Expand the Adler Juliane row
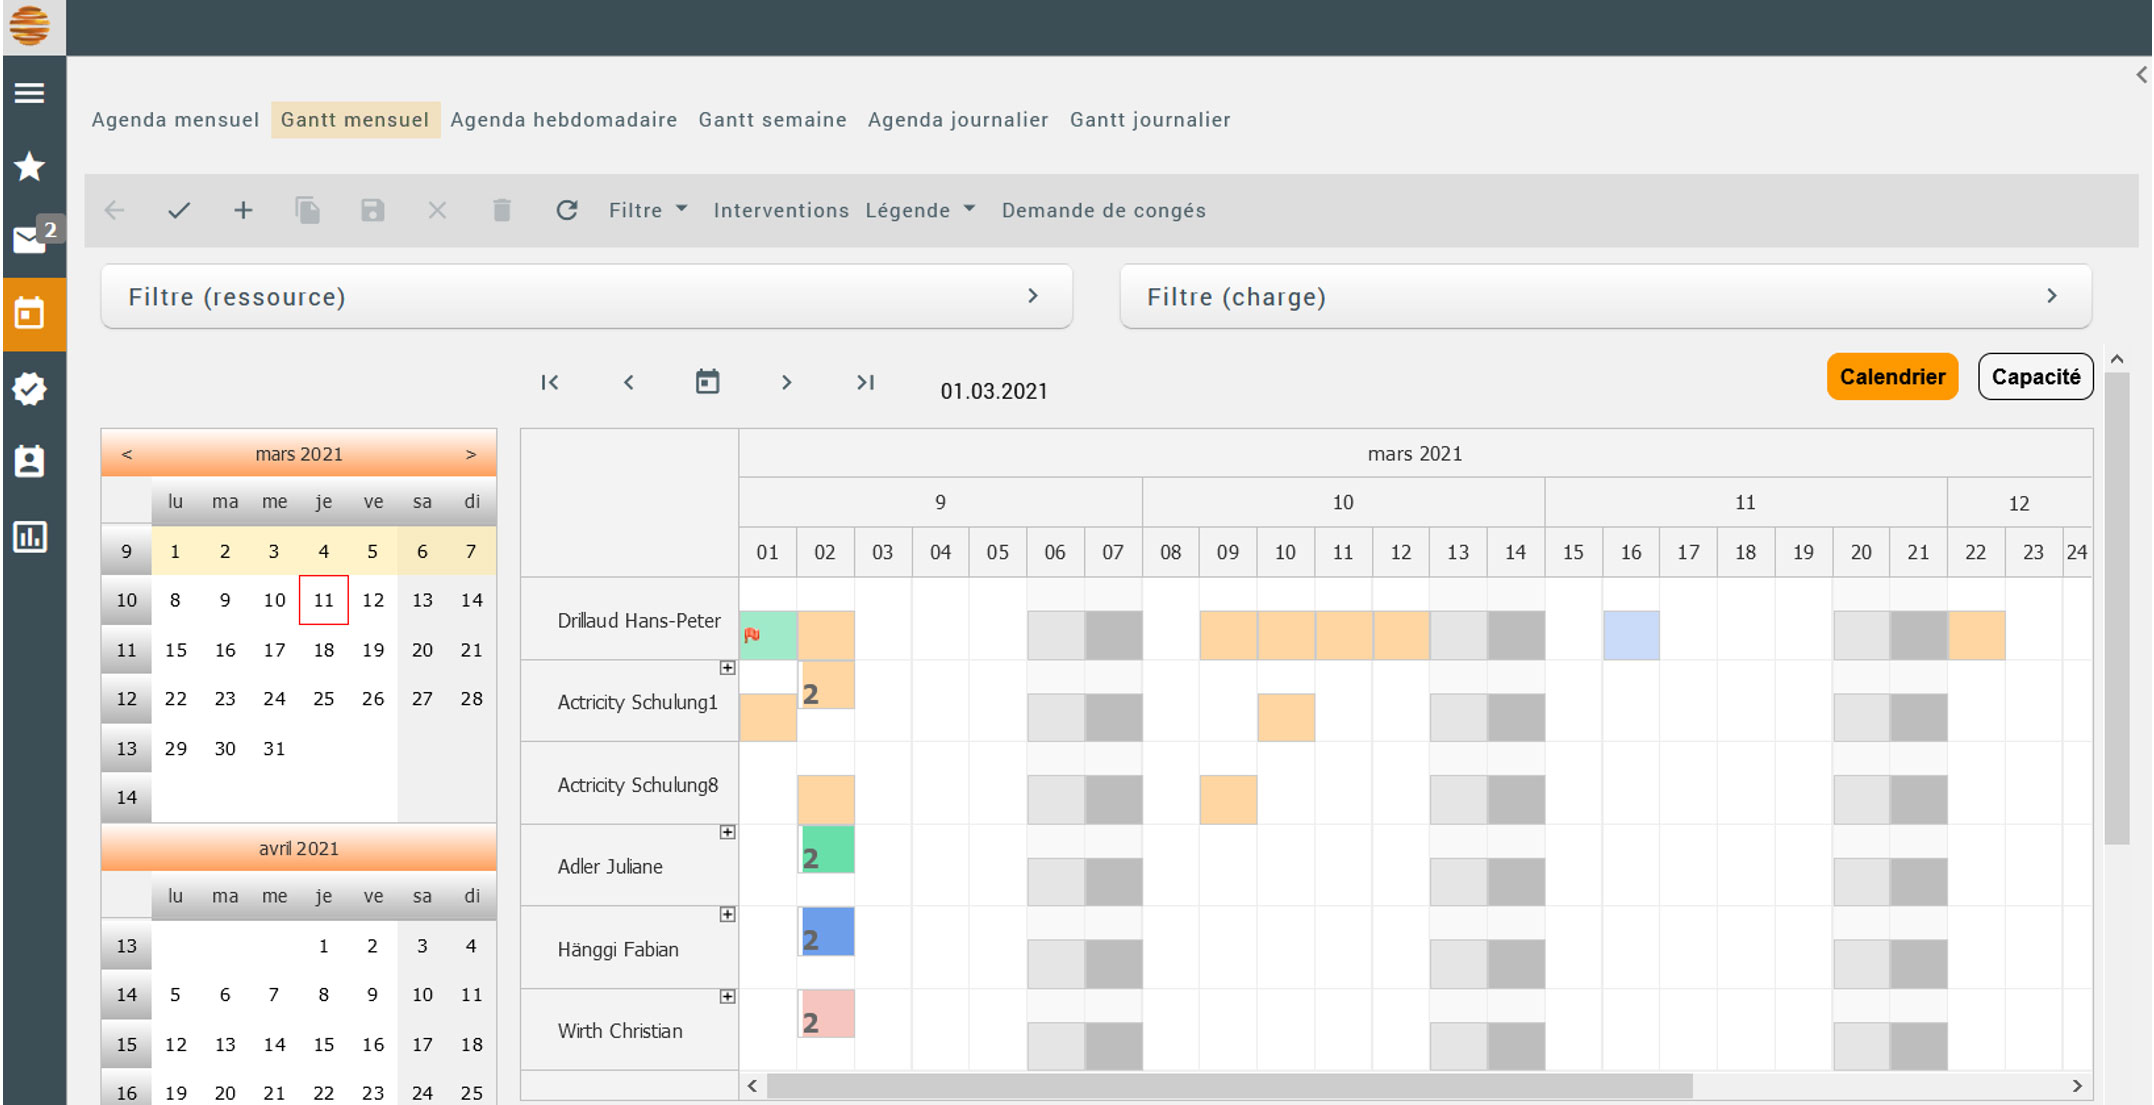This screenshot has width=2154, height=1105. pos(728,832)
